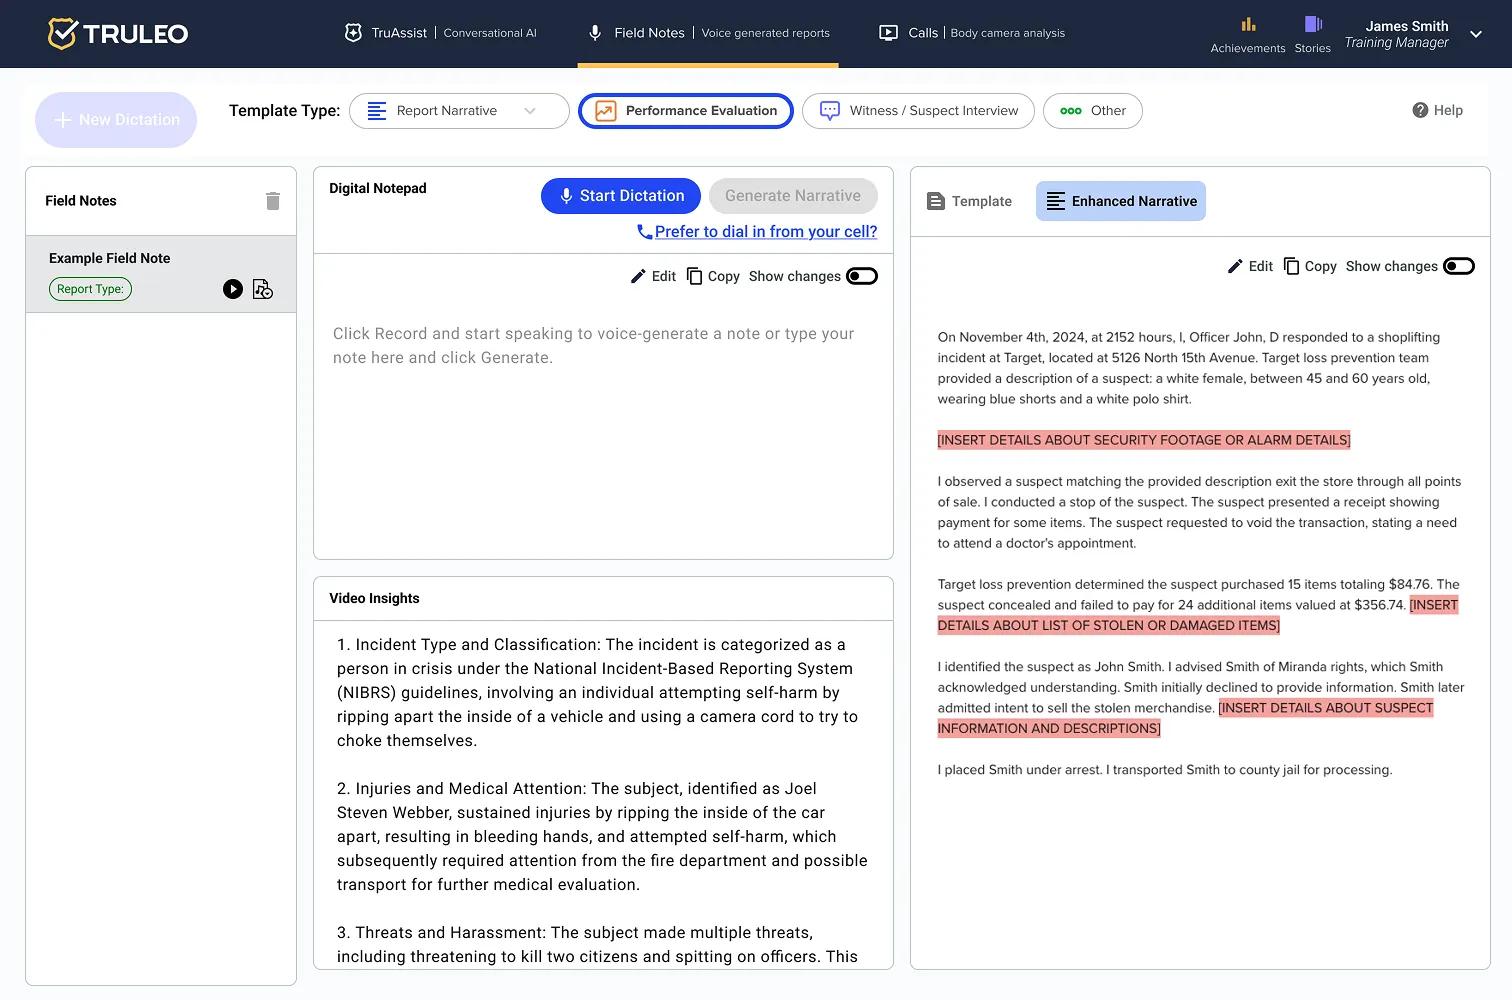
Task: Click the Report Type tag
Action: 90,289
